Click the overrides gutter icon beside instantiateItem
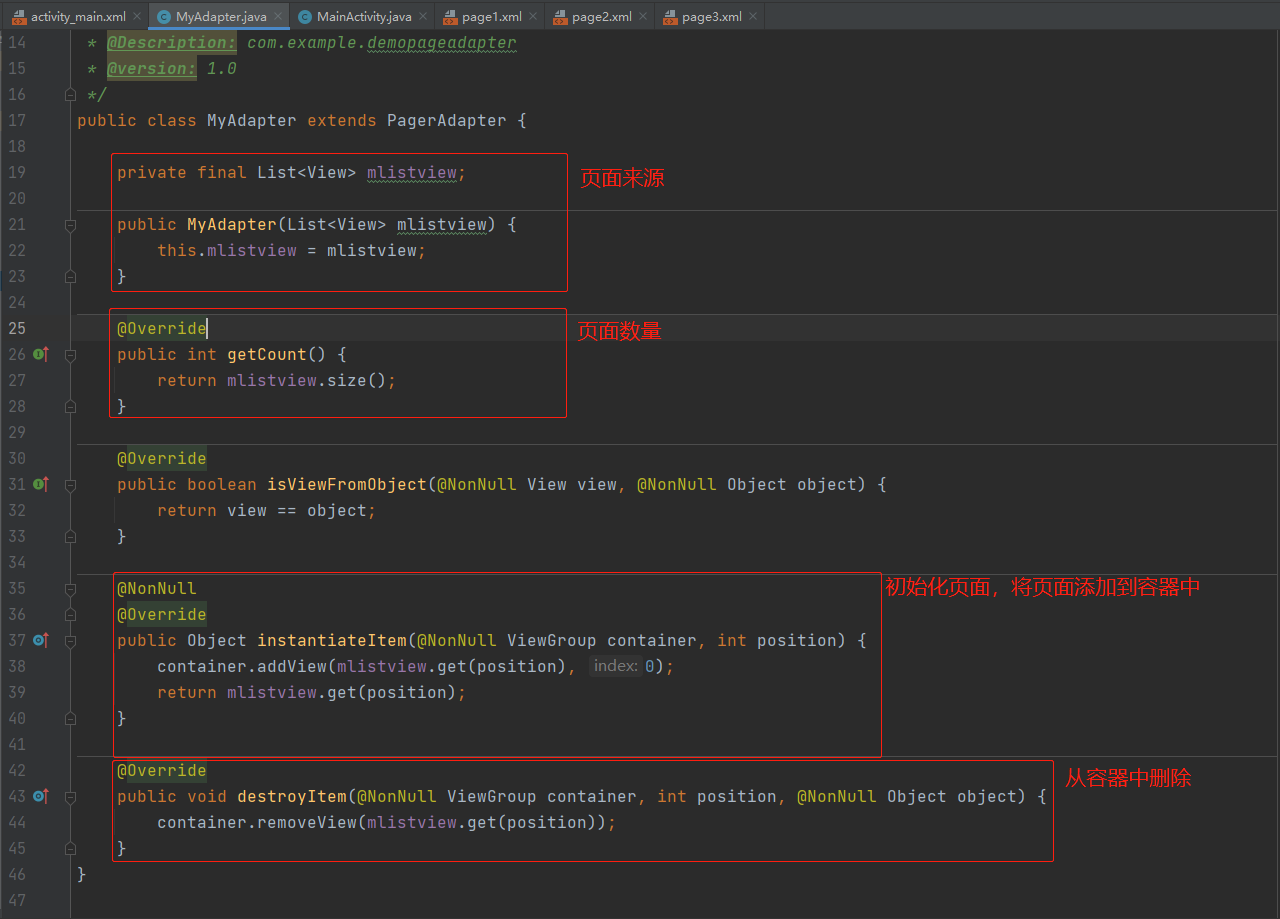Screen dimensions: 1280x919 click(x=41, y=640)
